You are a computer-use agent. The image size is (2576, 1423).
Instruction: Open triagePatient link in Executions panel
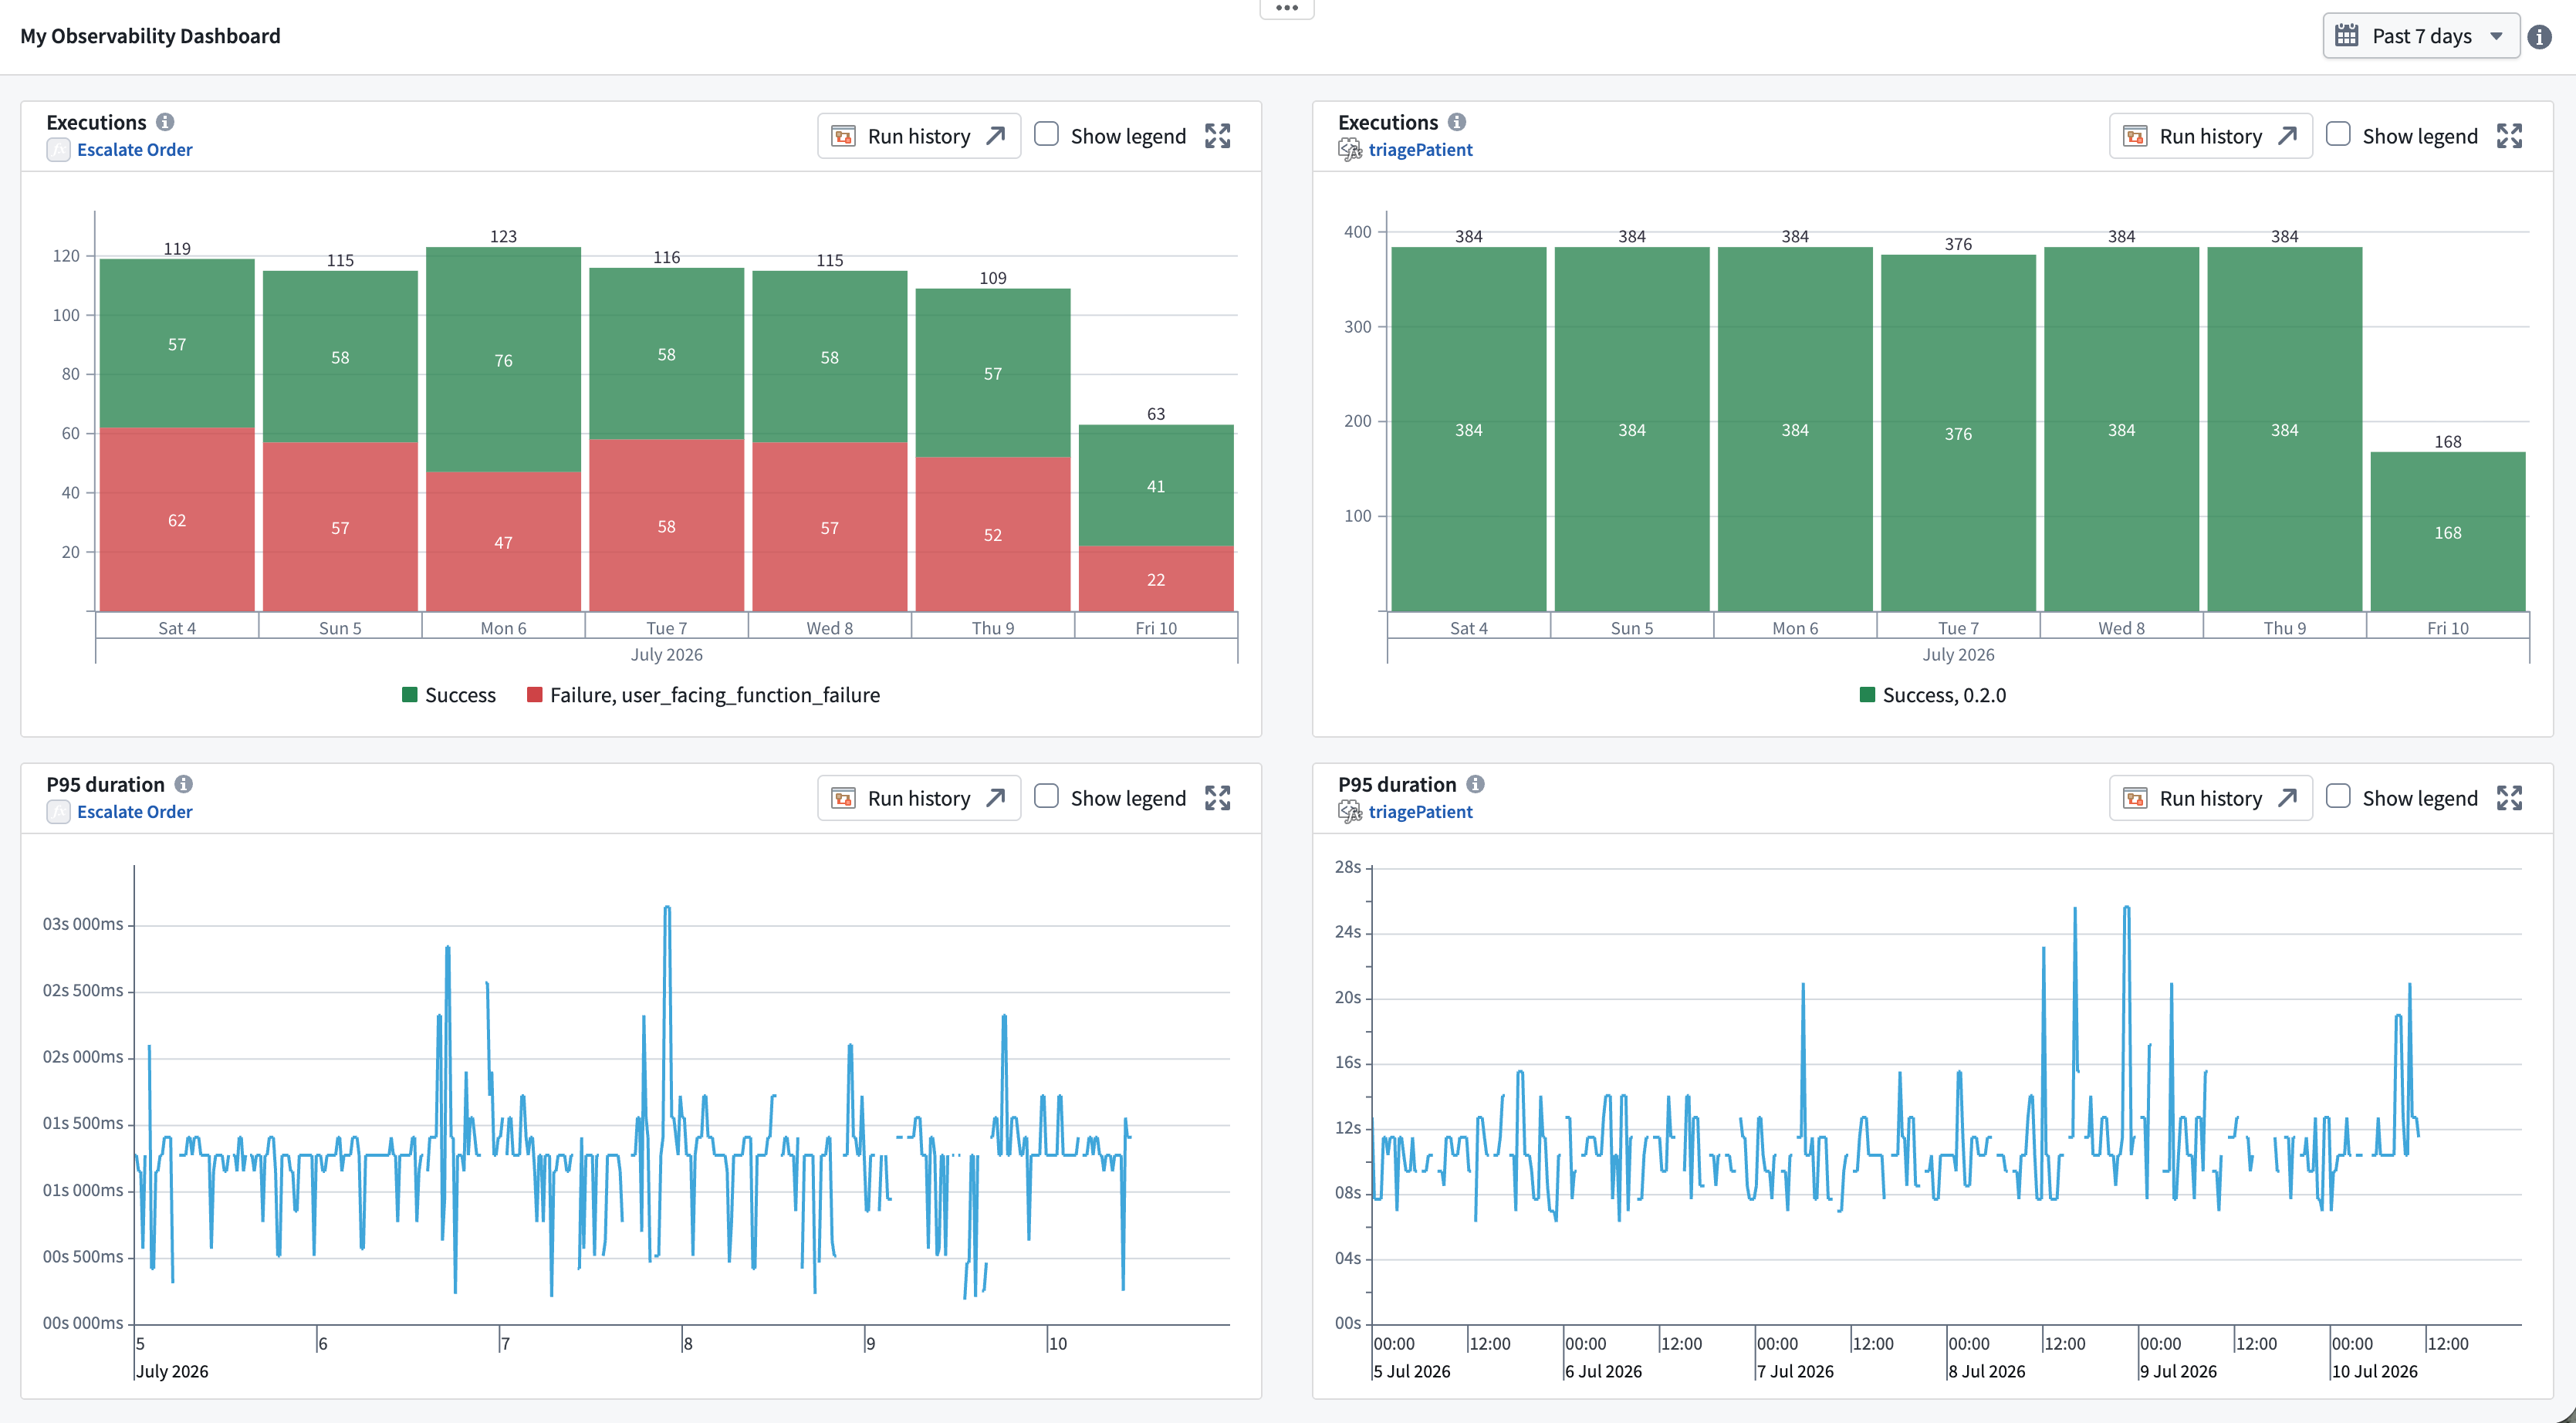1420,150
